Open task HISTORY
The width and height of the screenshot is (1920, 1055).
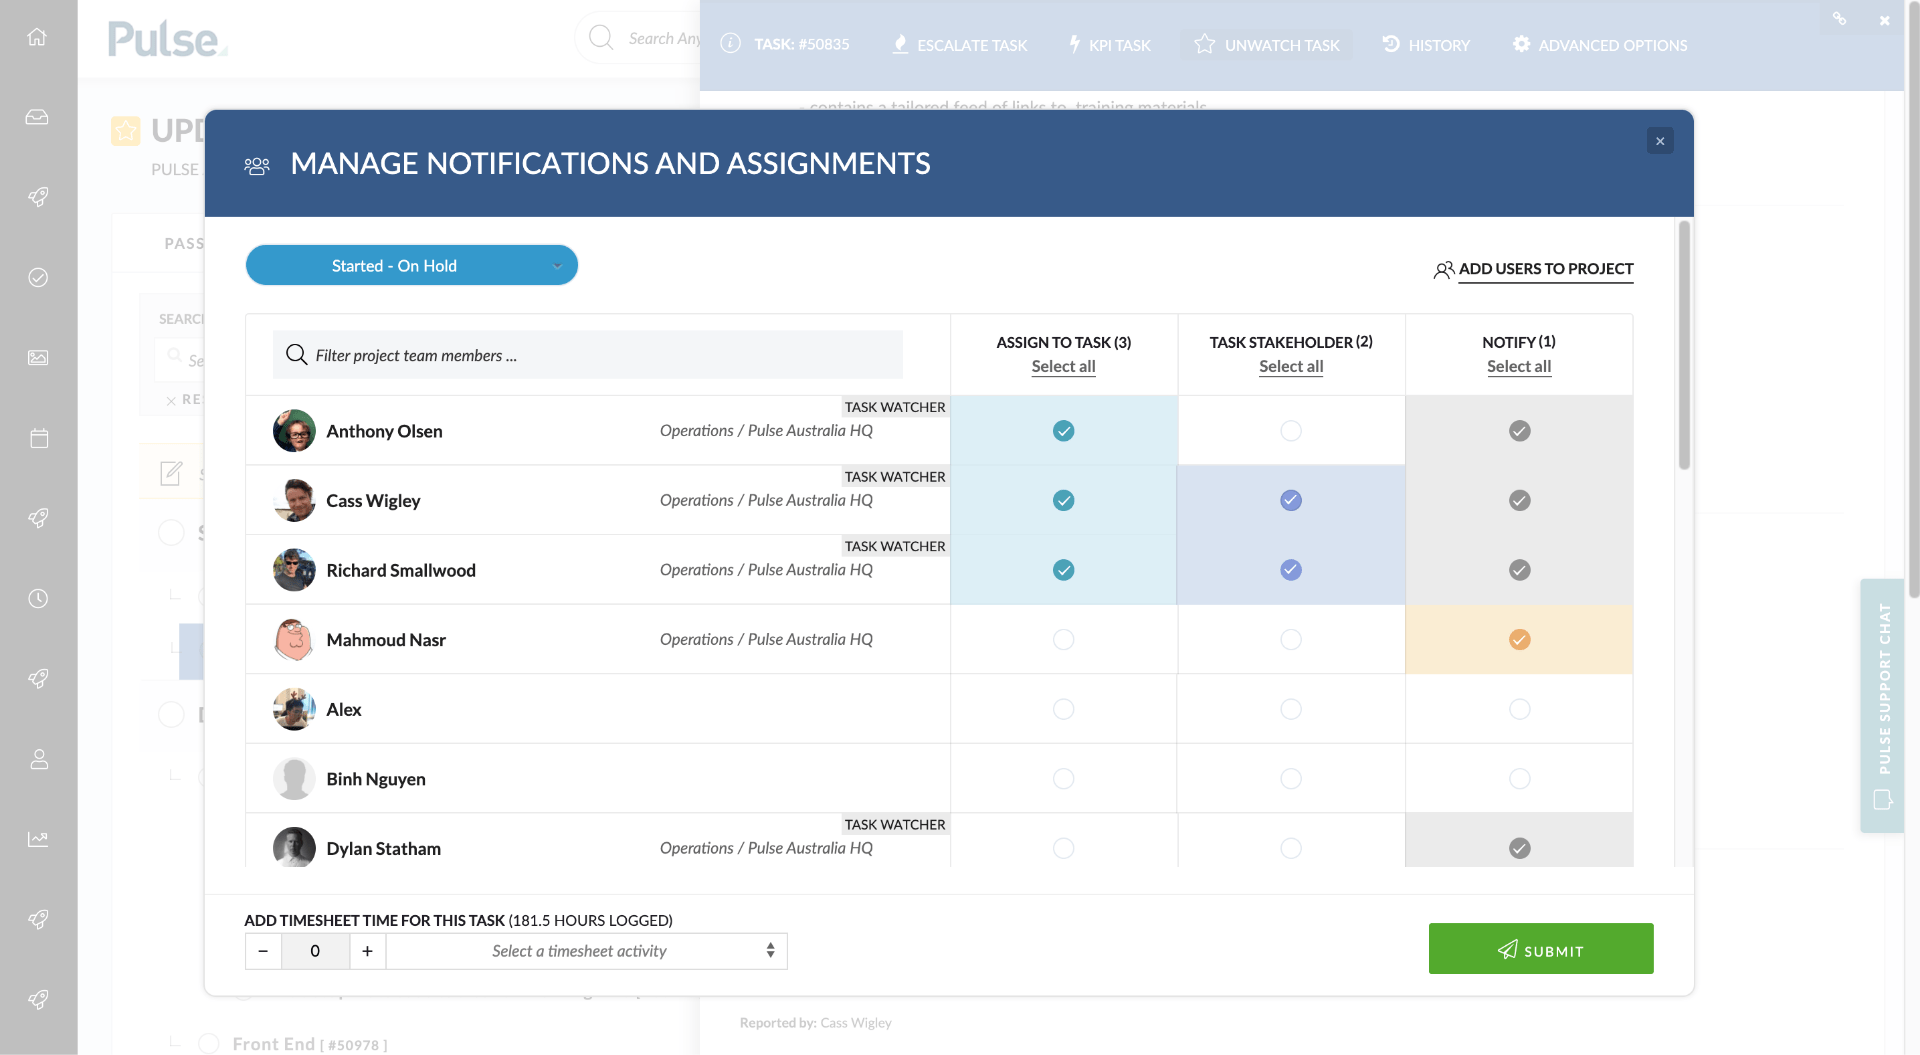(x=1426, y=45)
